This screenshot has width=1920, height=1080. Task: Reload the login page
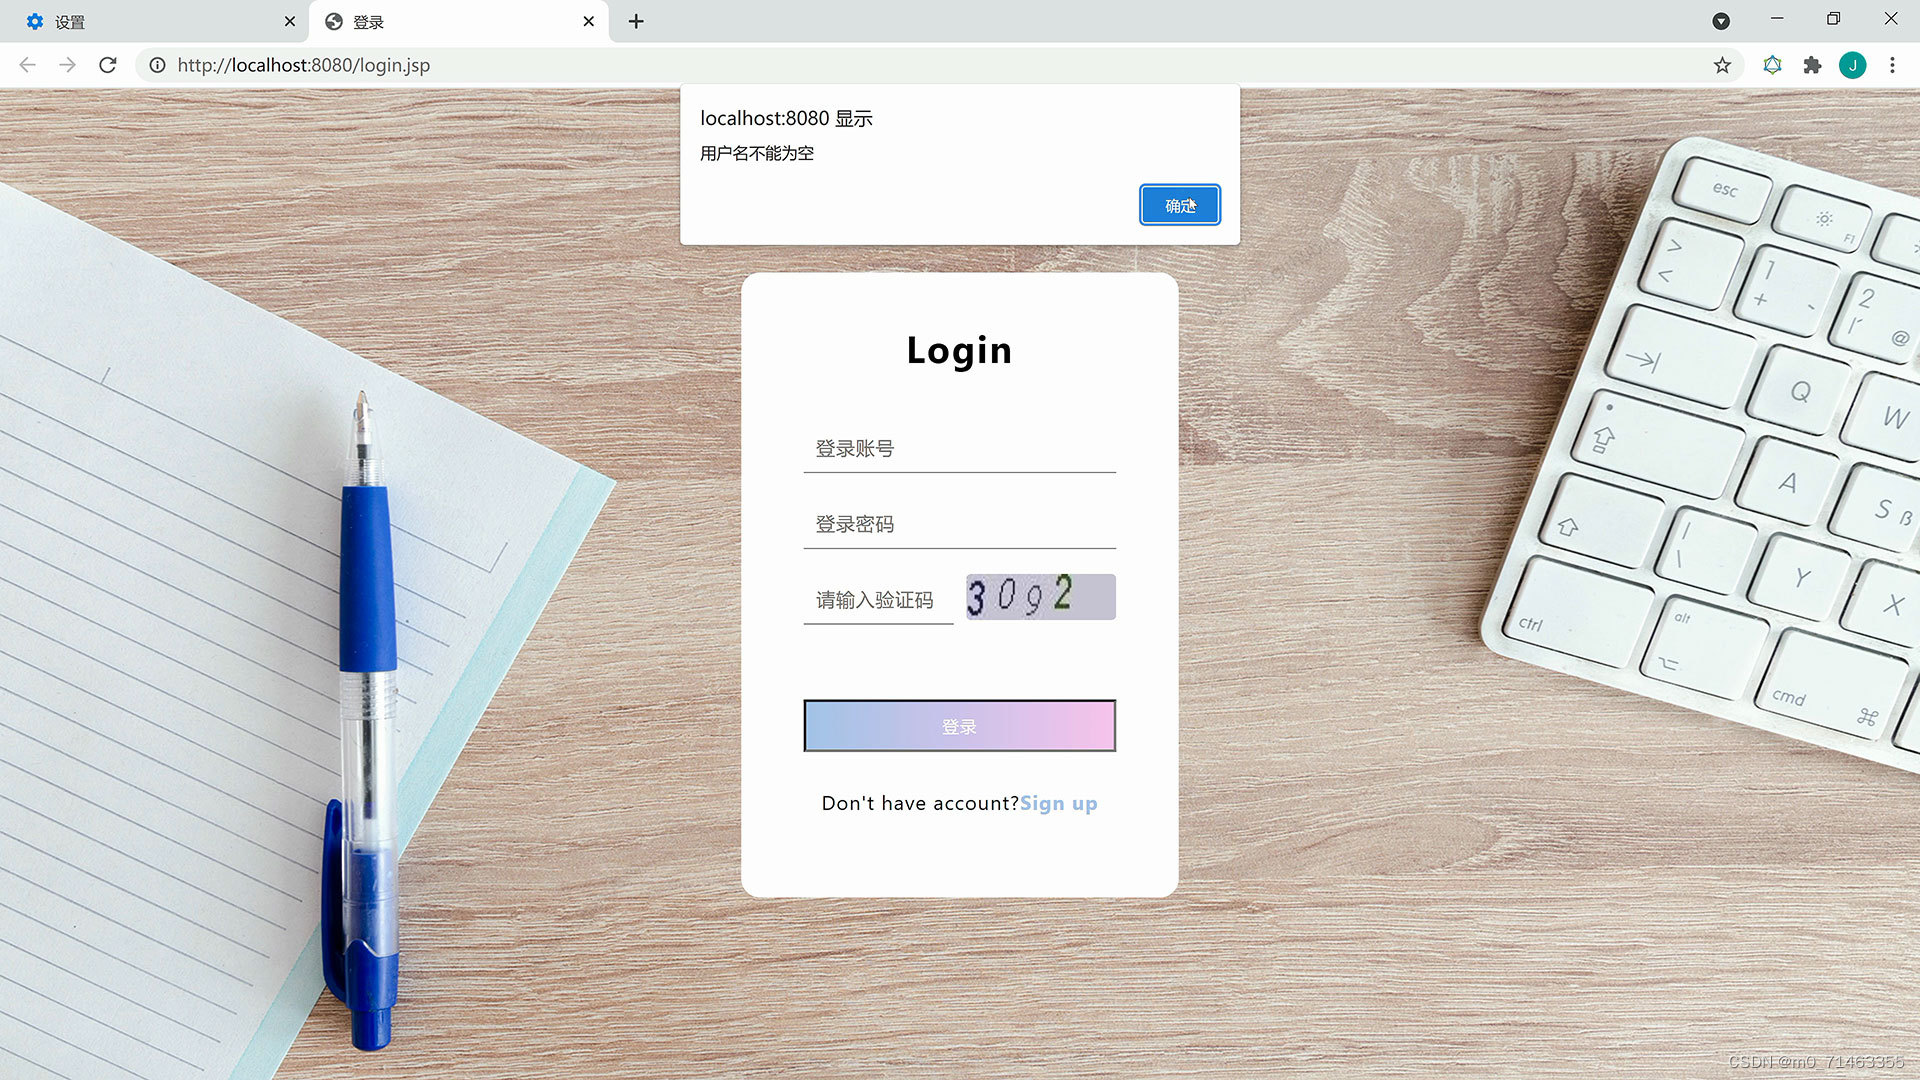[108, 65]
